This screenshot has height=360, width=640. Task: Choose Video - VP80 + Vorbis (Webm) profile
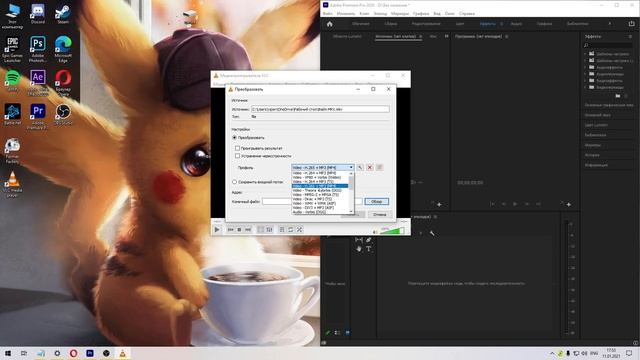click(321, 178)
